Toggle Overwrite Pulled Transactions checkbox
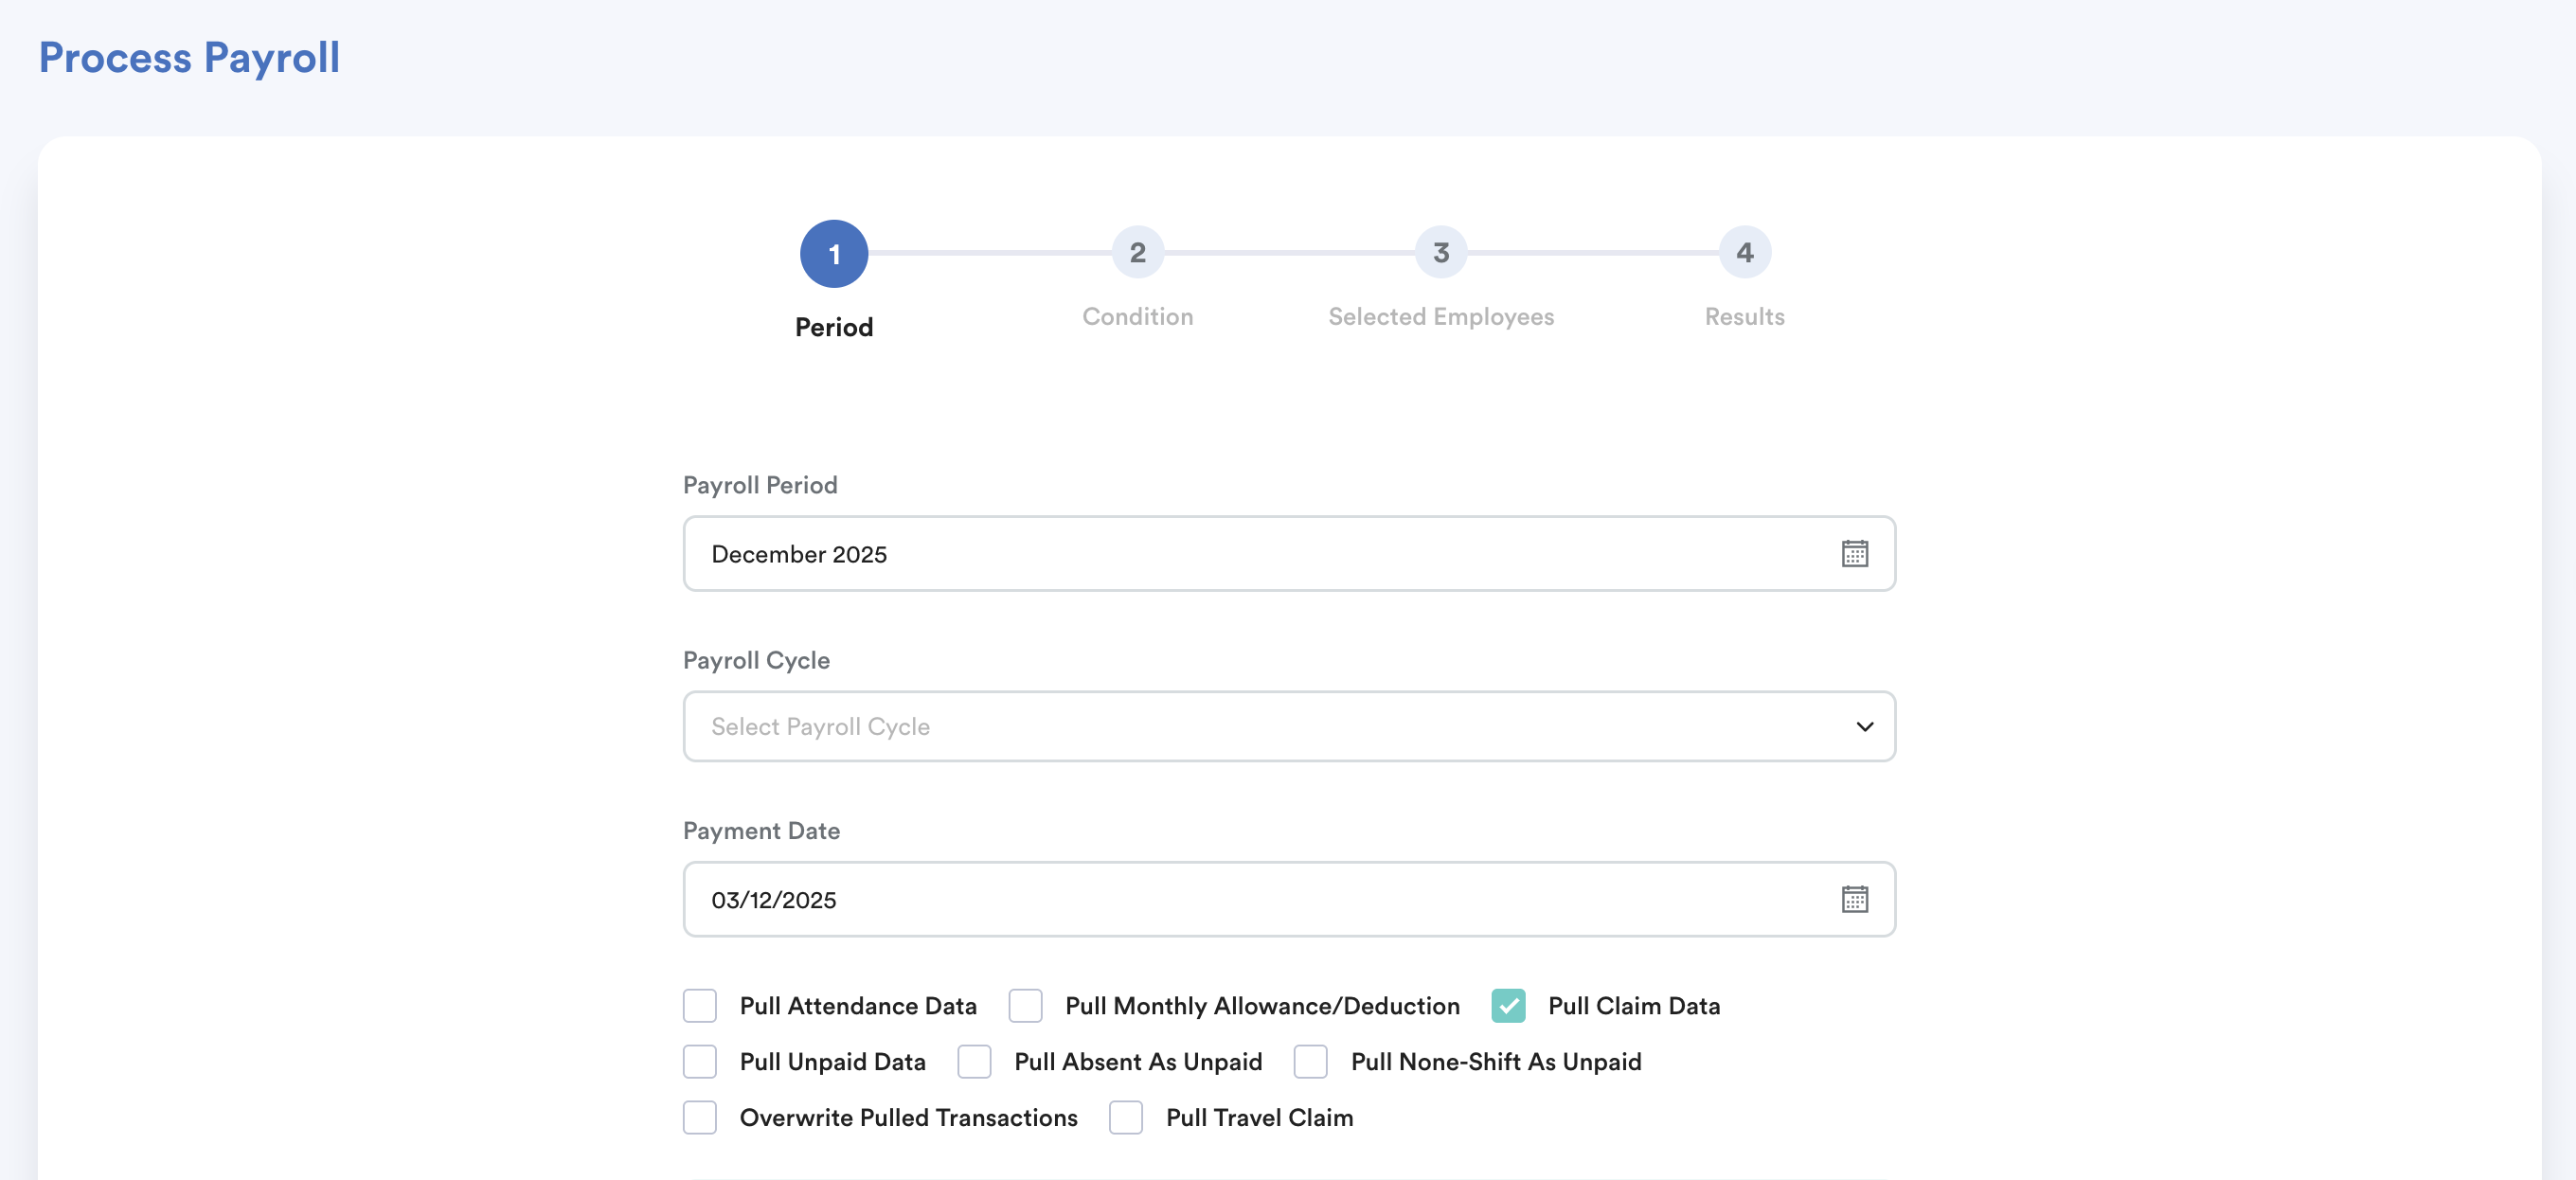The image size is (2576, 1180). [700, 1118]
